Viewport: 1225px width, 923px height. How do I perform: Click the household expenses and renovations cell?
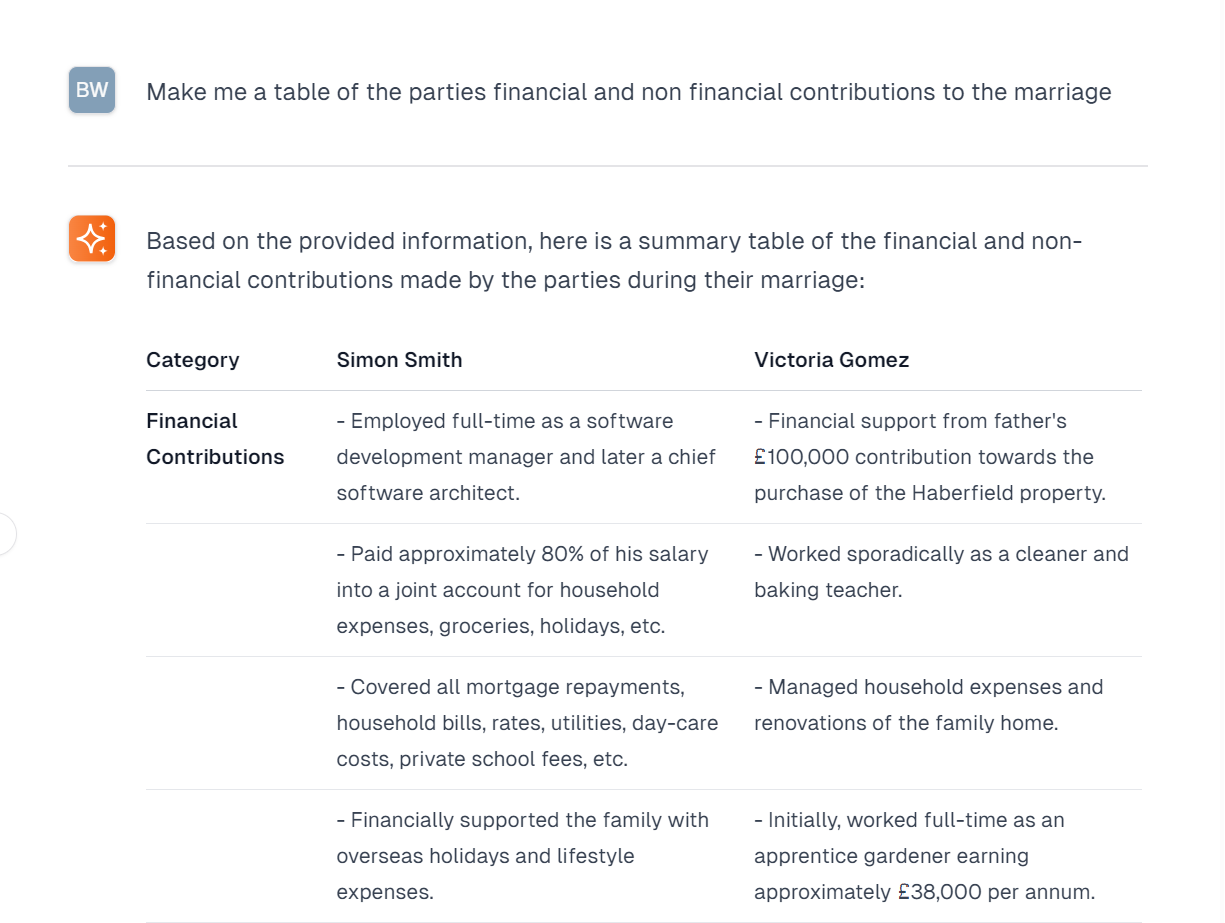928,705
